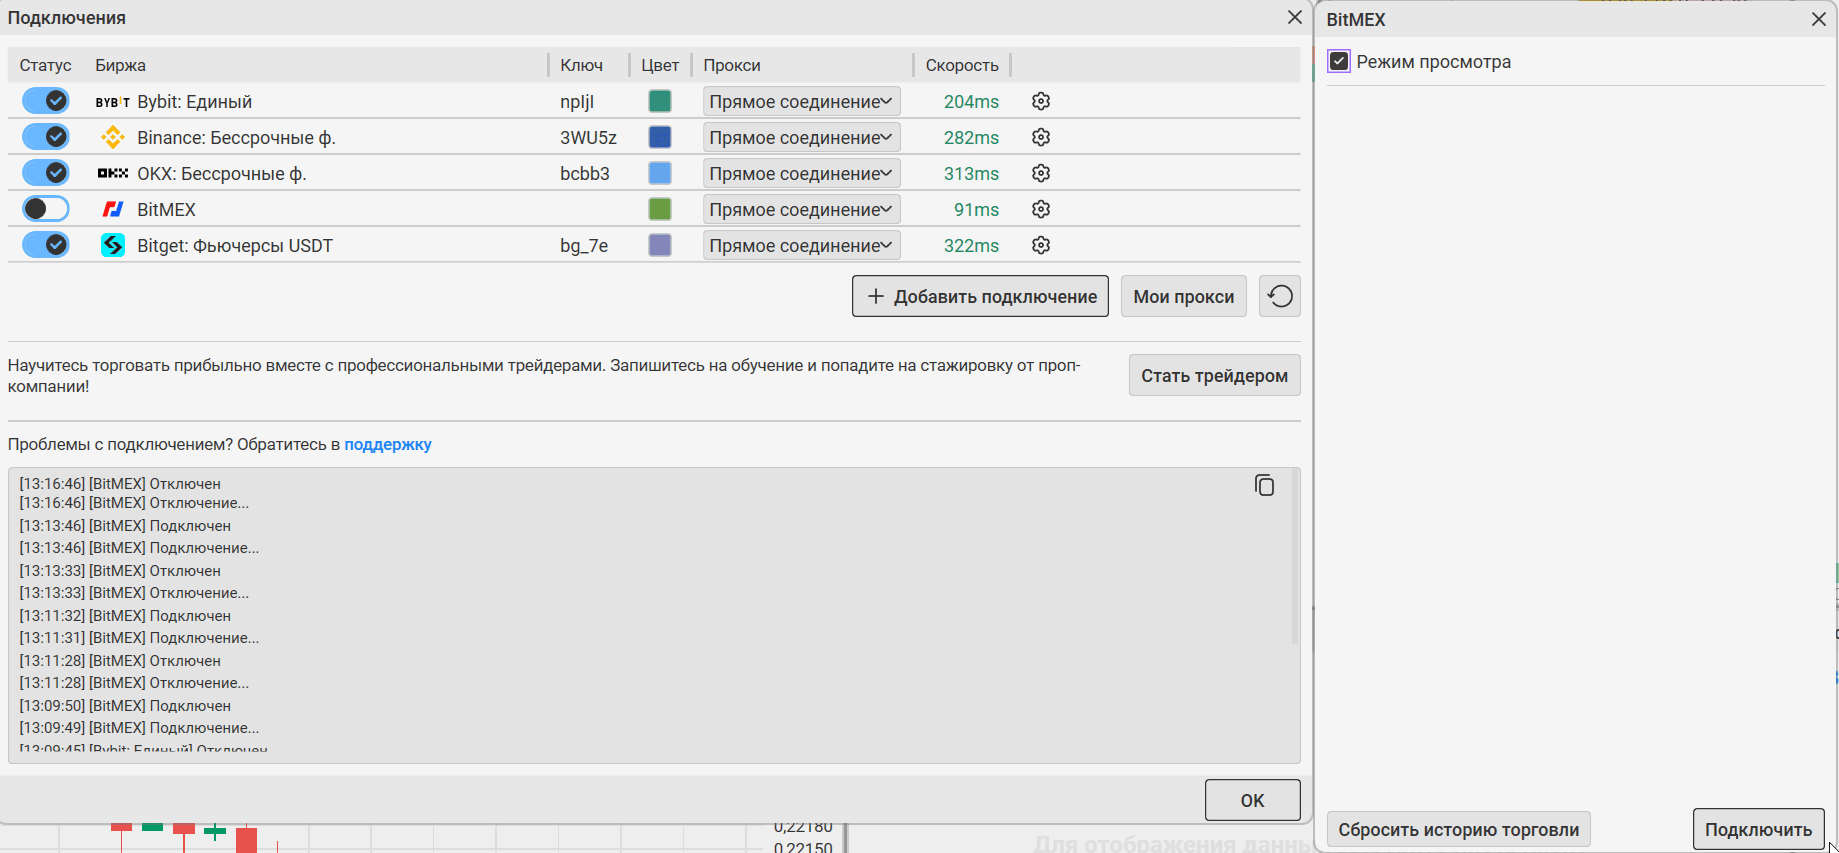Click the 313ms speed value
1839x853 pixels.
(x=971, y=173)
